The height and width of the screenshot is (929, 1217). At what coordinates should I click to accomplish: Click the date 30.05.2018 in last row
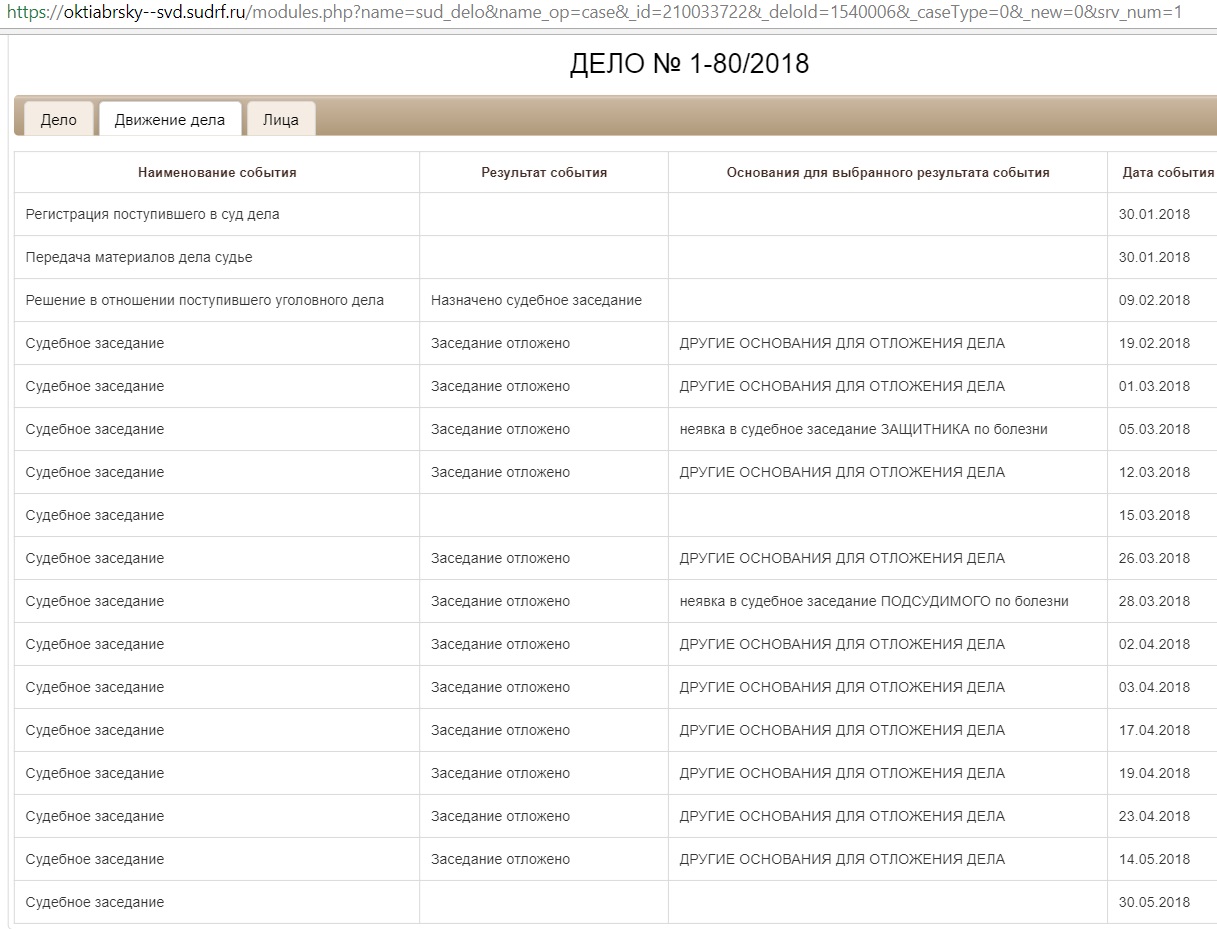coord(1154,902)
